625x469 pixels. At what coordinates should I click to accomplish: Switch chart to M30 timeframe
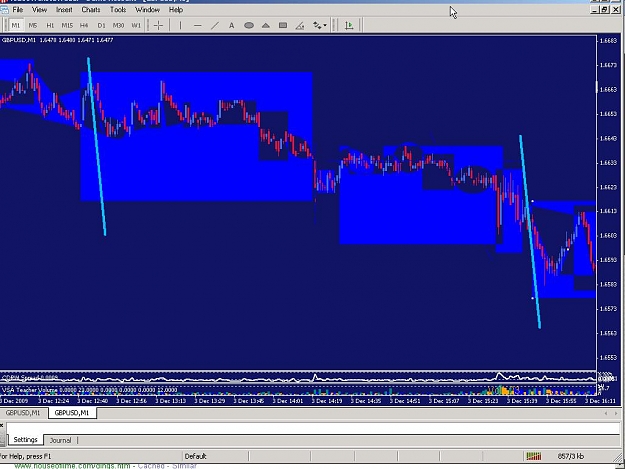point(118,26)
